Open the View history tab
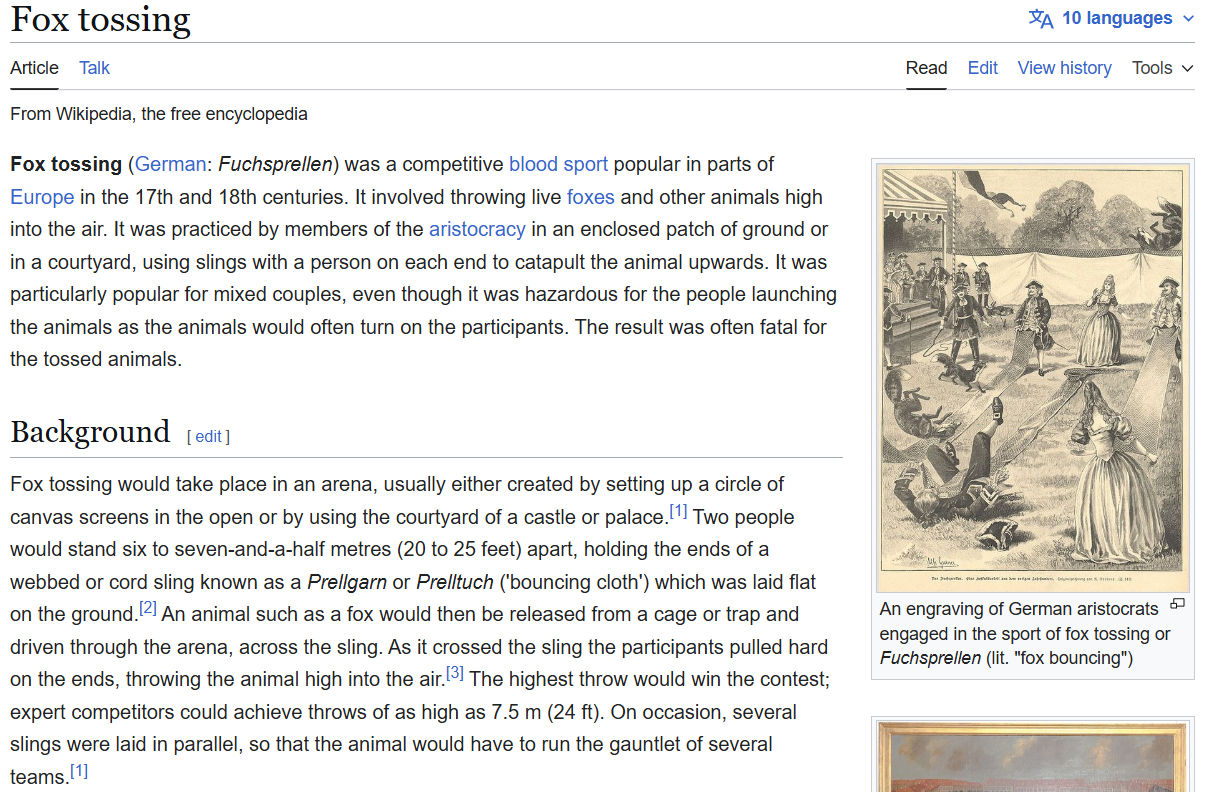Screen dimensions: 1206x792 1064,68
